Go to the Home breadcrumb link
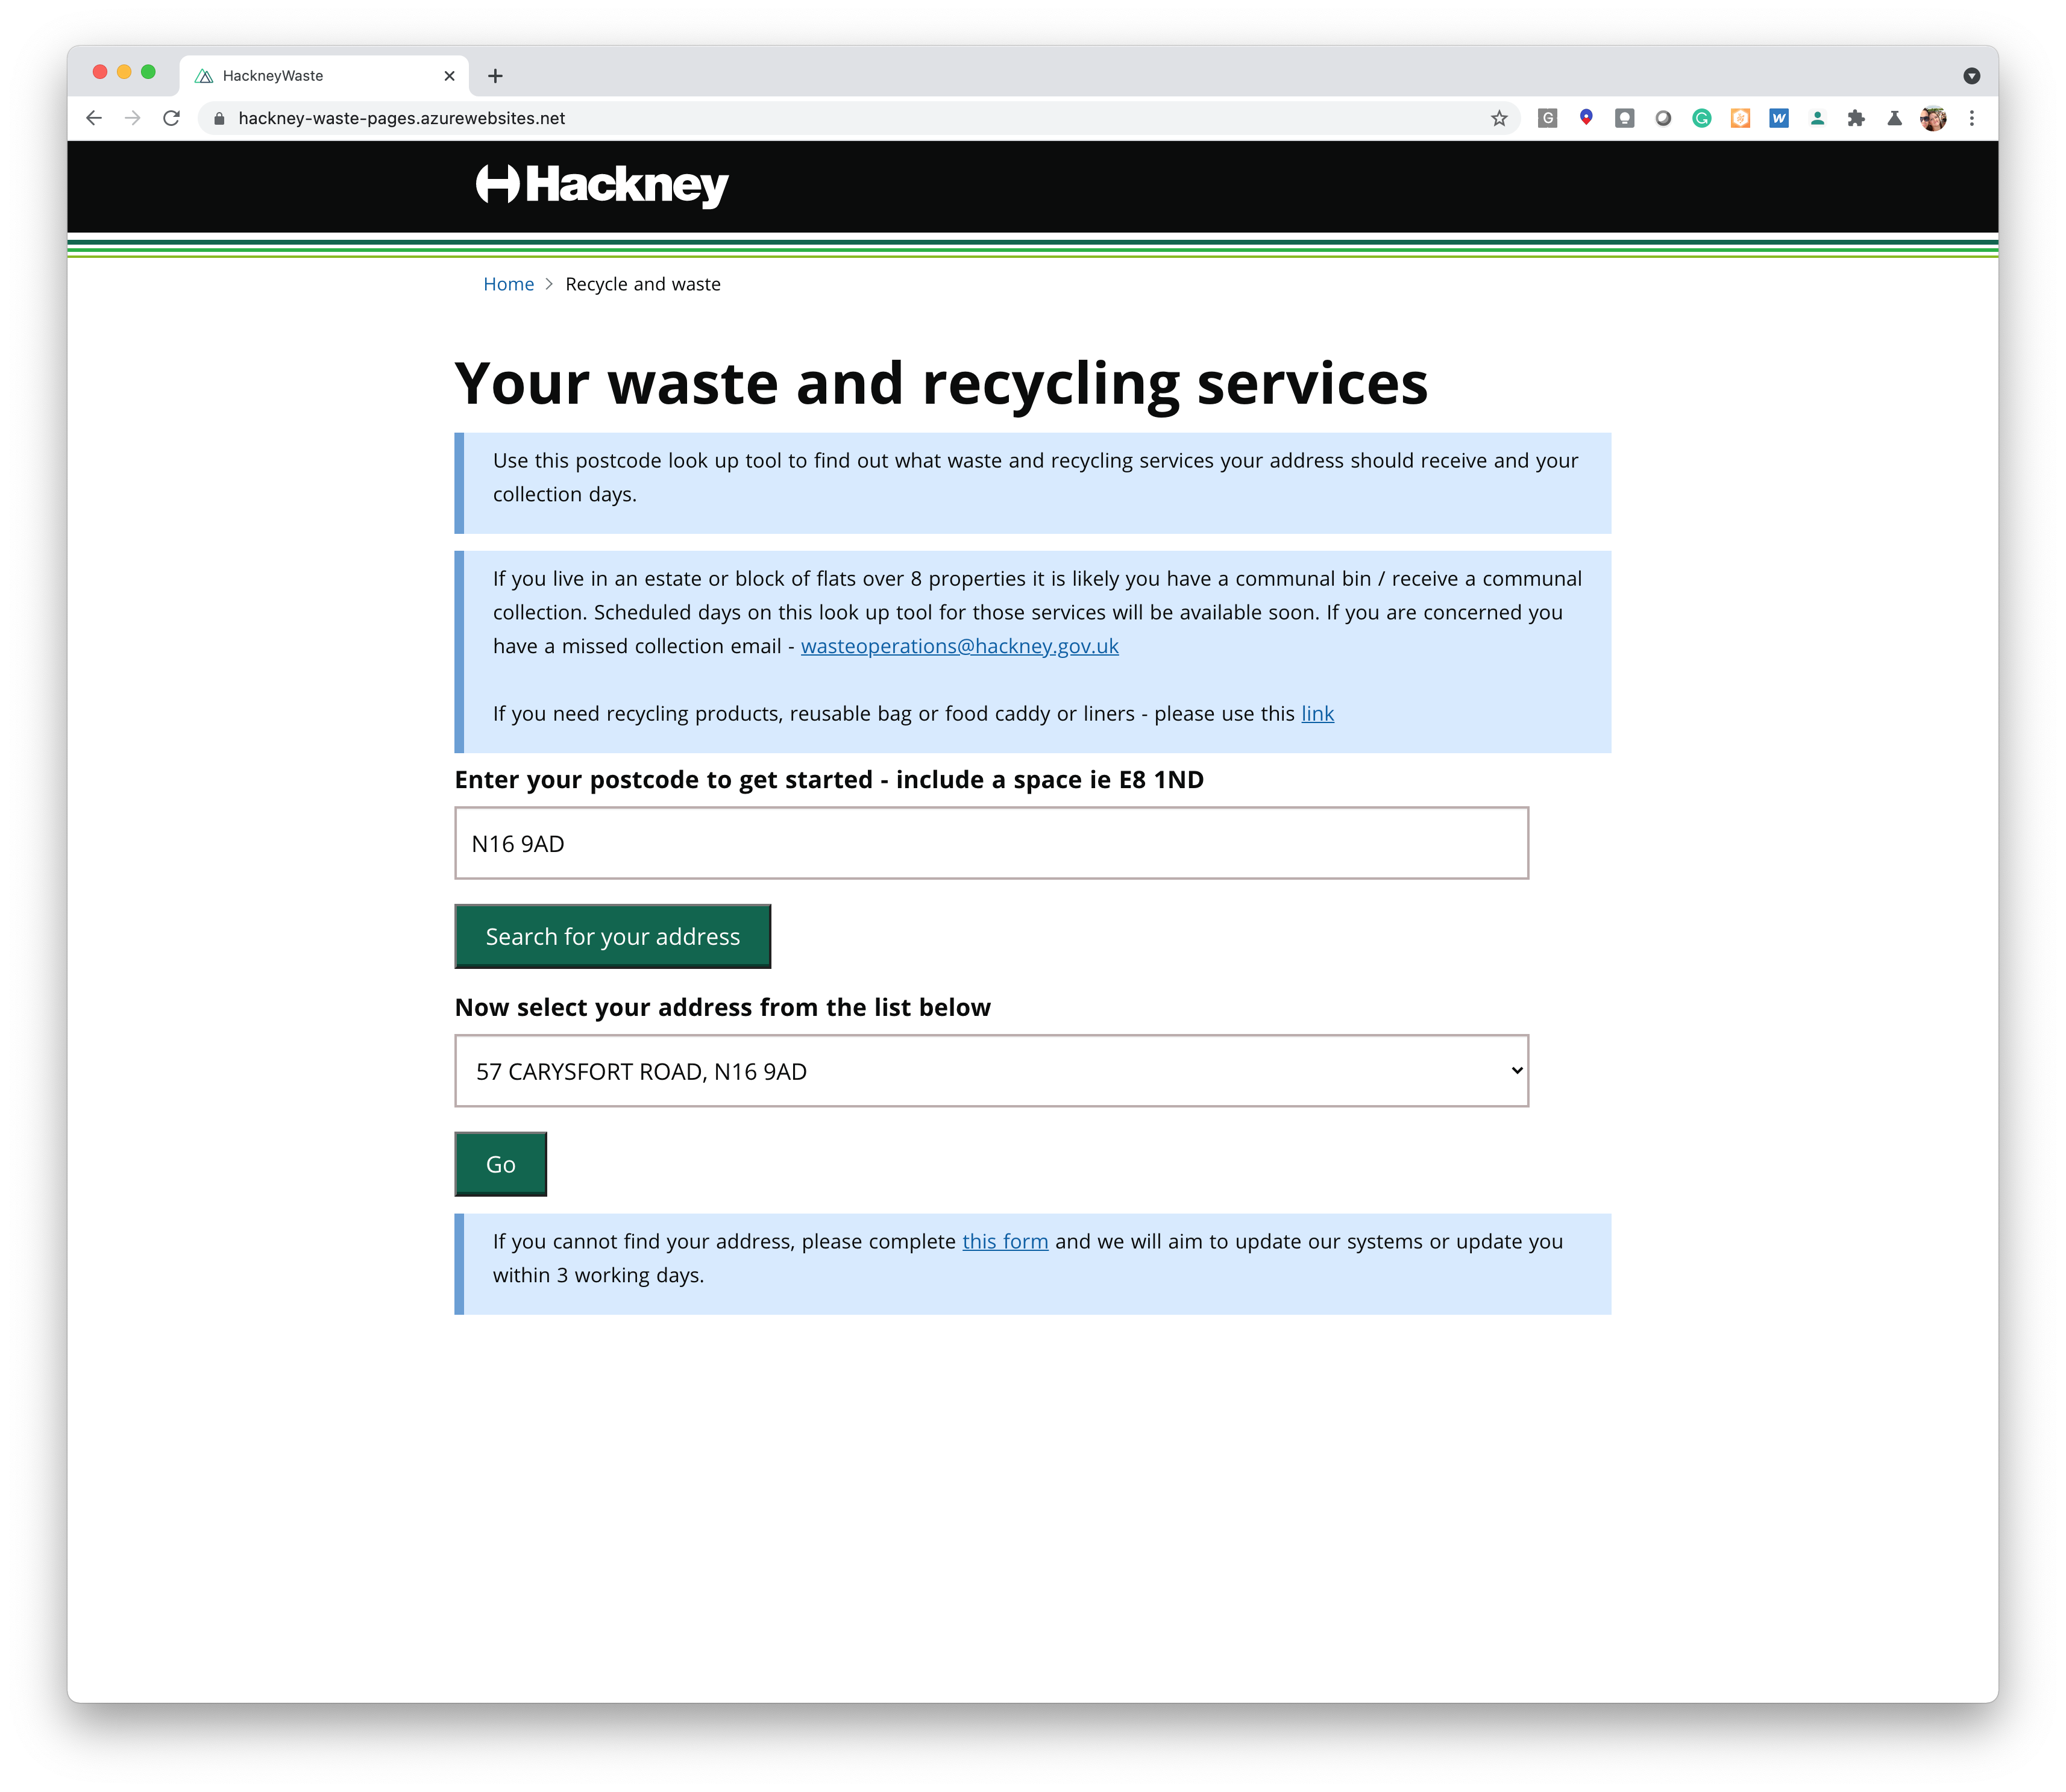Screen dimensions: 2066x1792 (x=508, y=284)
